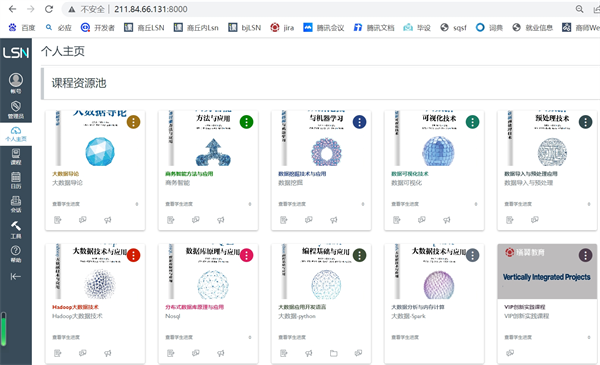Open the Hadoop大数据技术 course title link
This screenshot has width=600, height=365.
click(x=75, y=307)
